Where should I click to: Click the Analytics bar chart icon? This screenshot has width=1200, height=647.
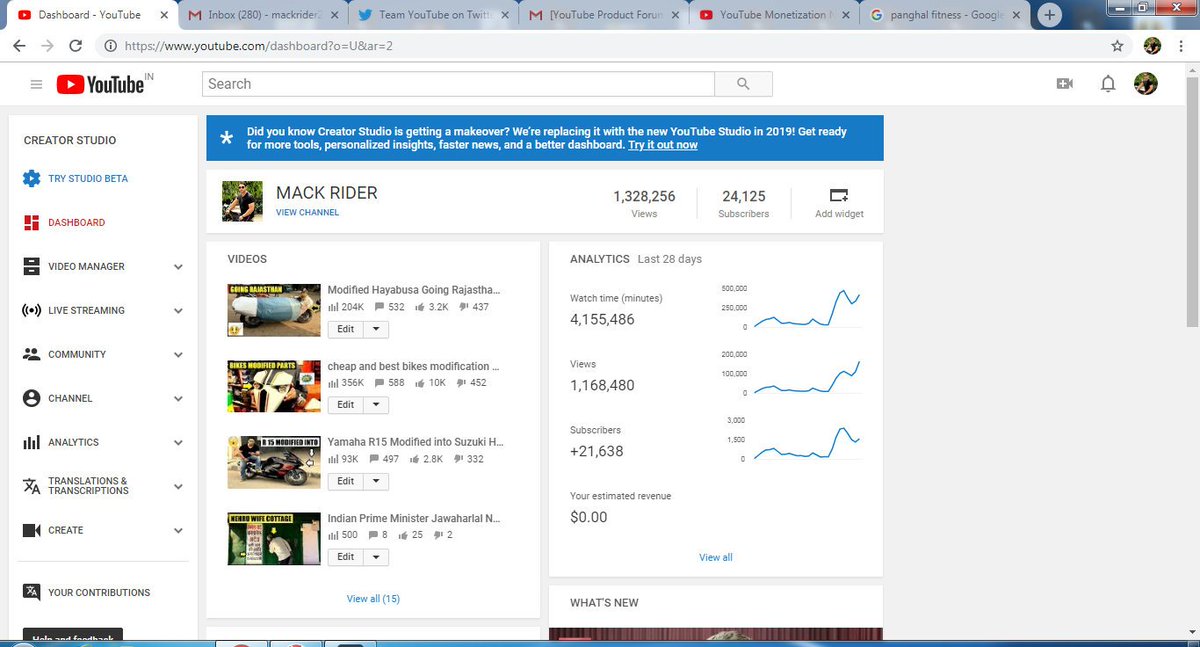31,442
